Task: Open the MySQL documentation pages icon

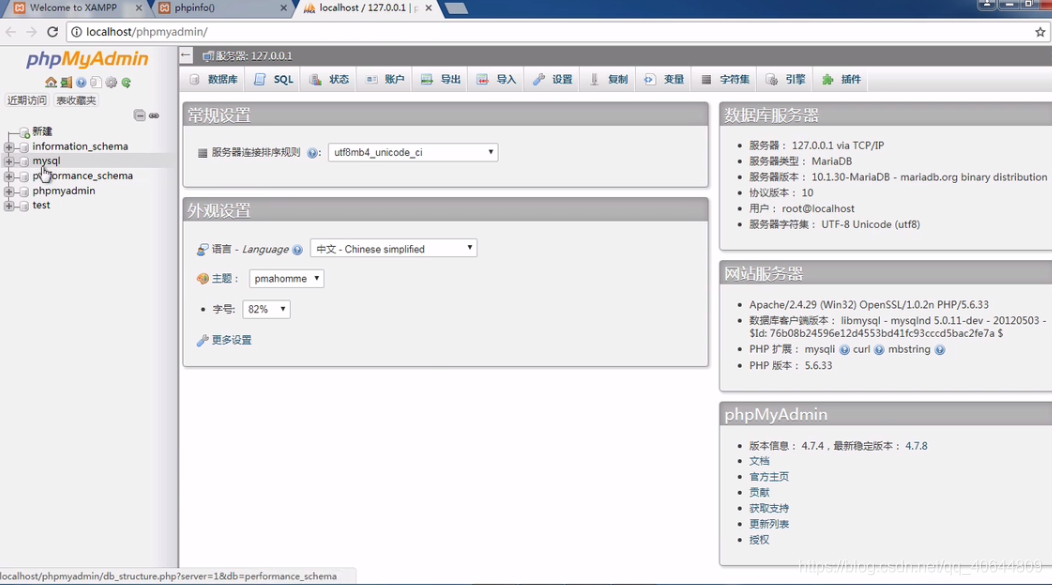Action: tap(96, 83)
